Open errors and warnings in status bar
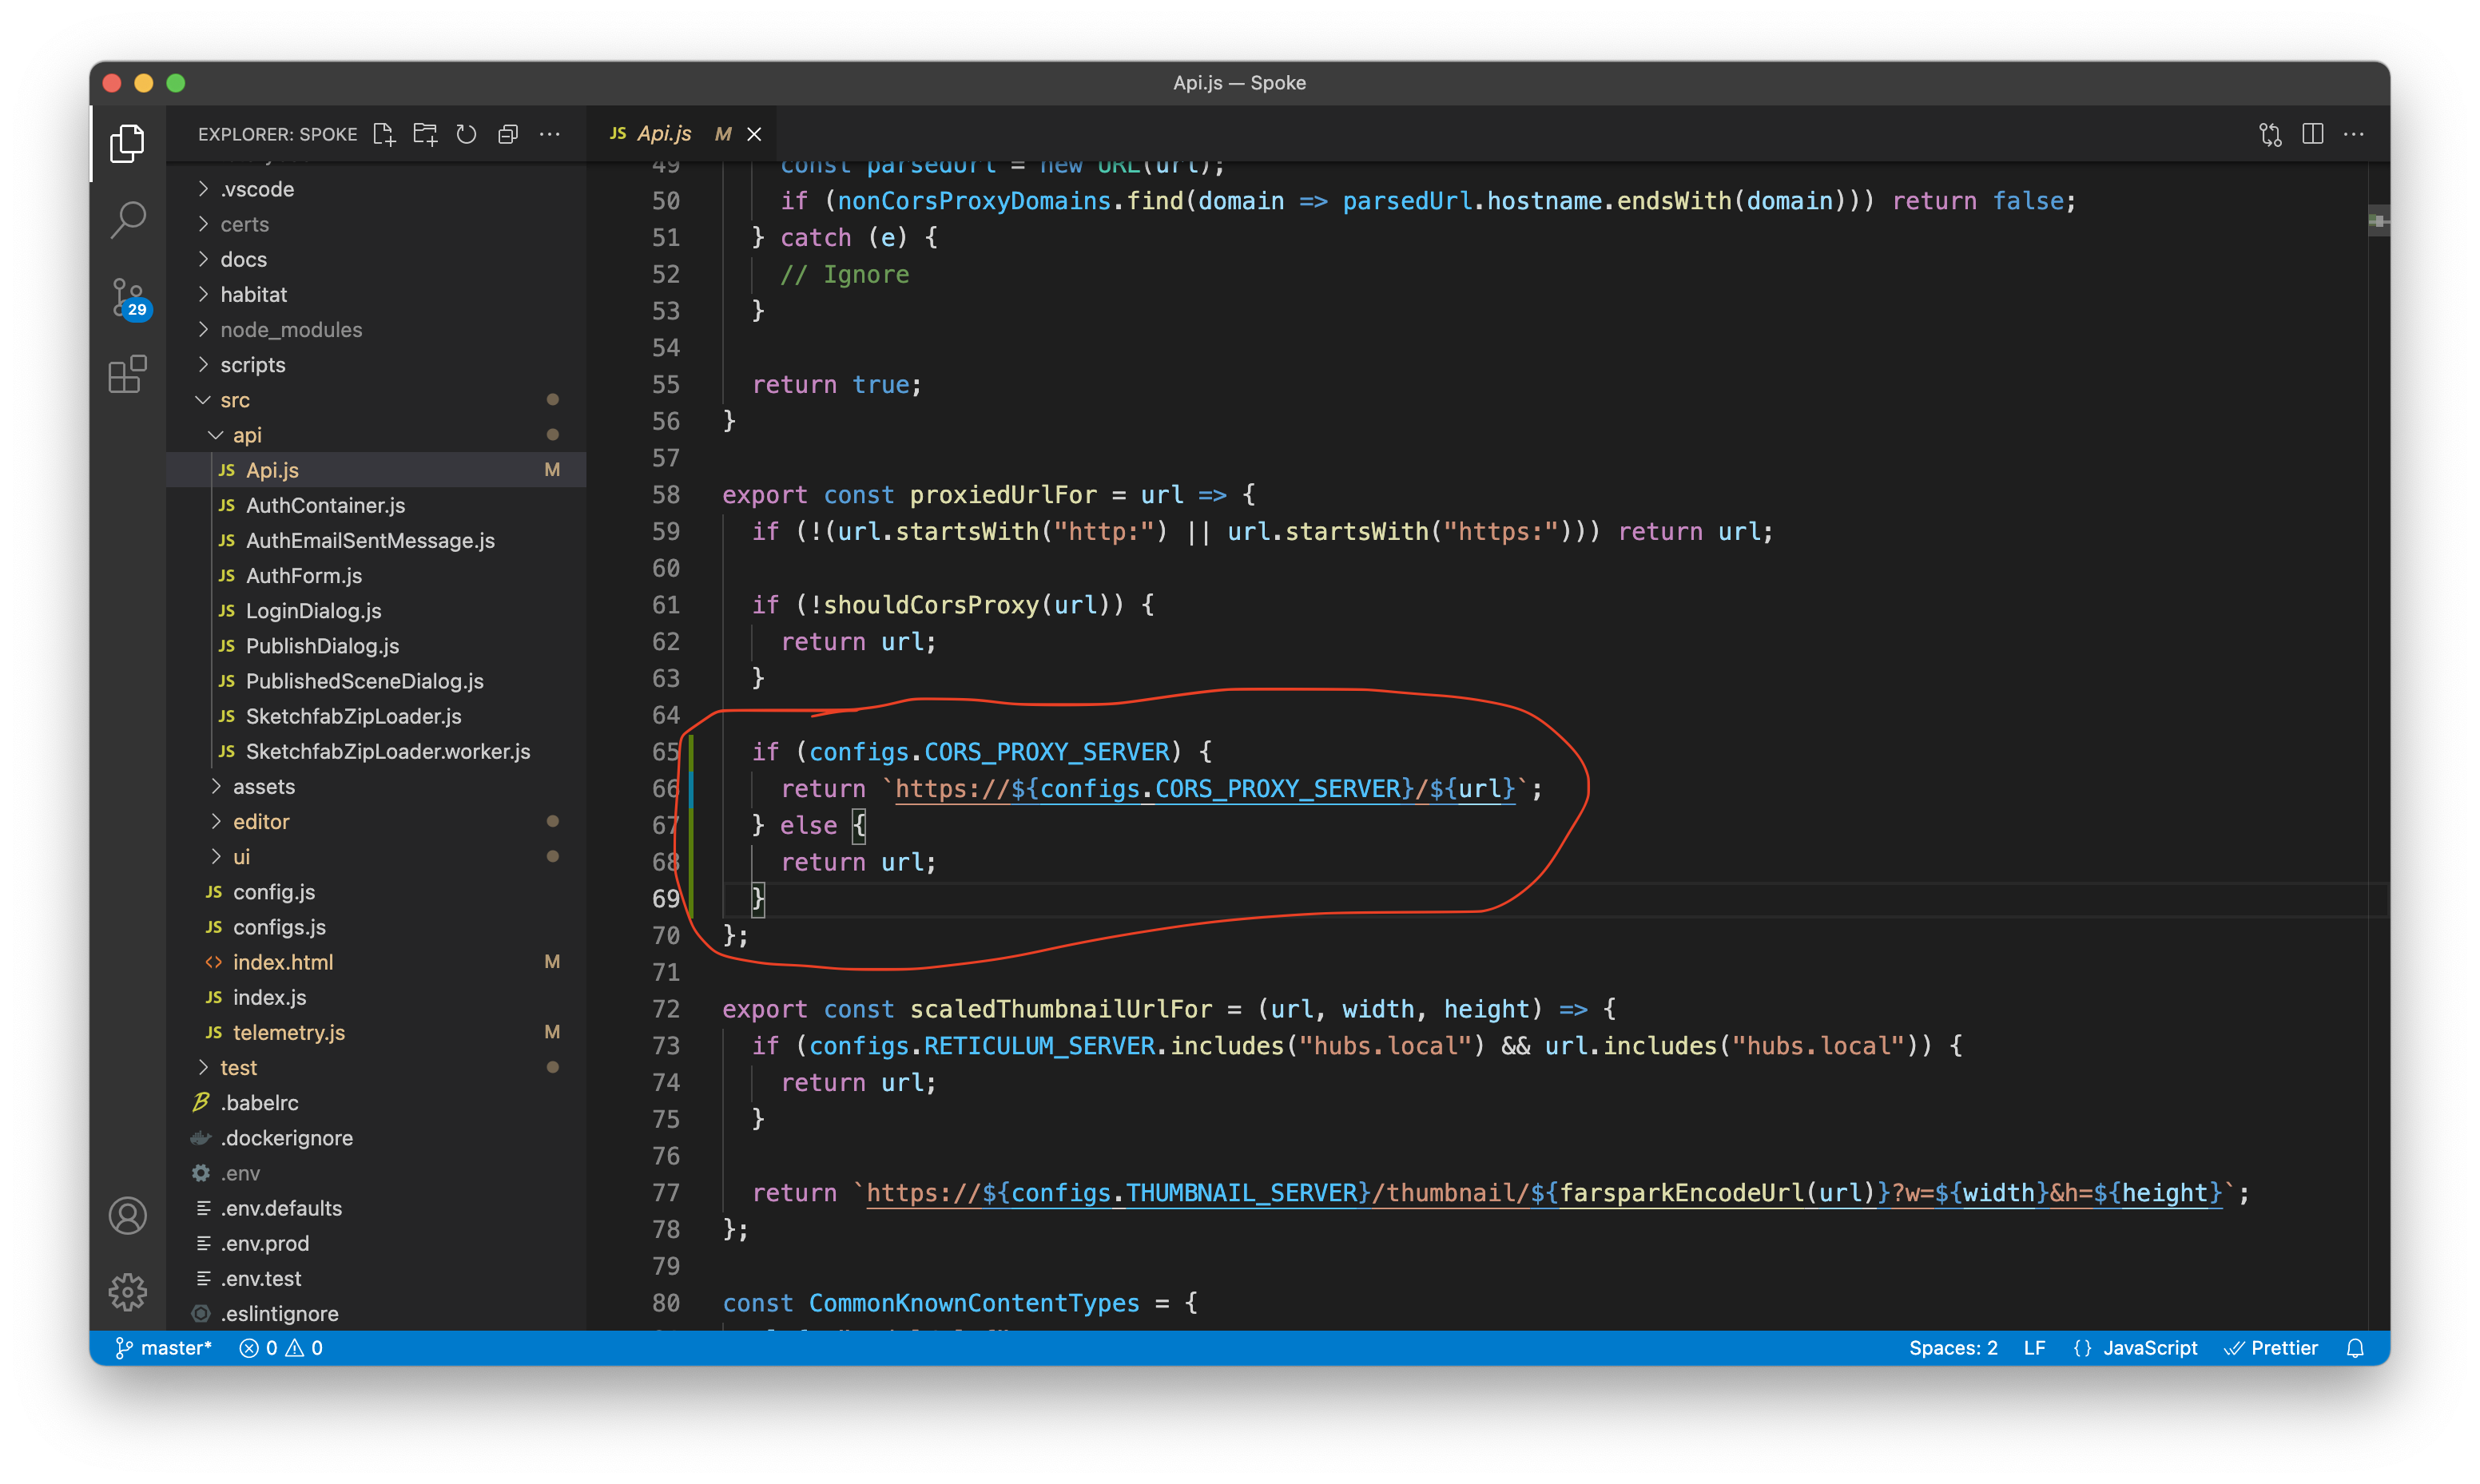 coord(281,1348)
